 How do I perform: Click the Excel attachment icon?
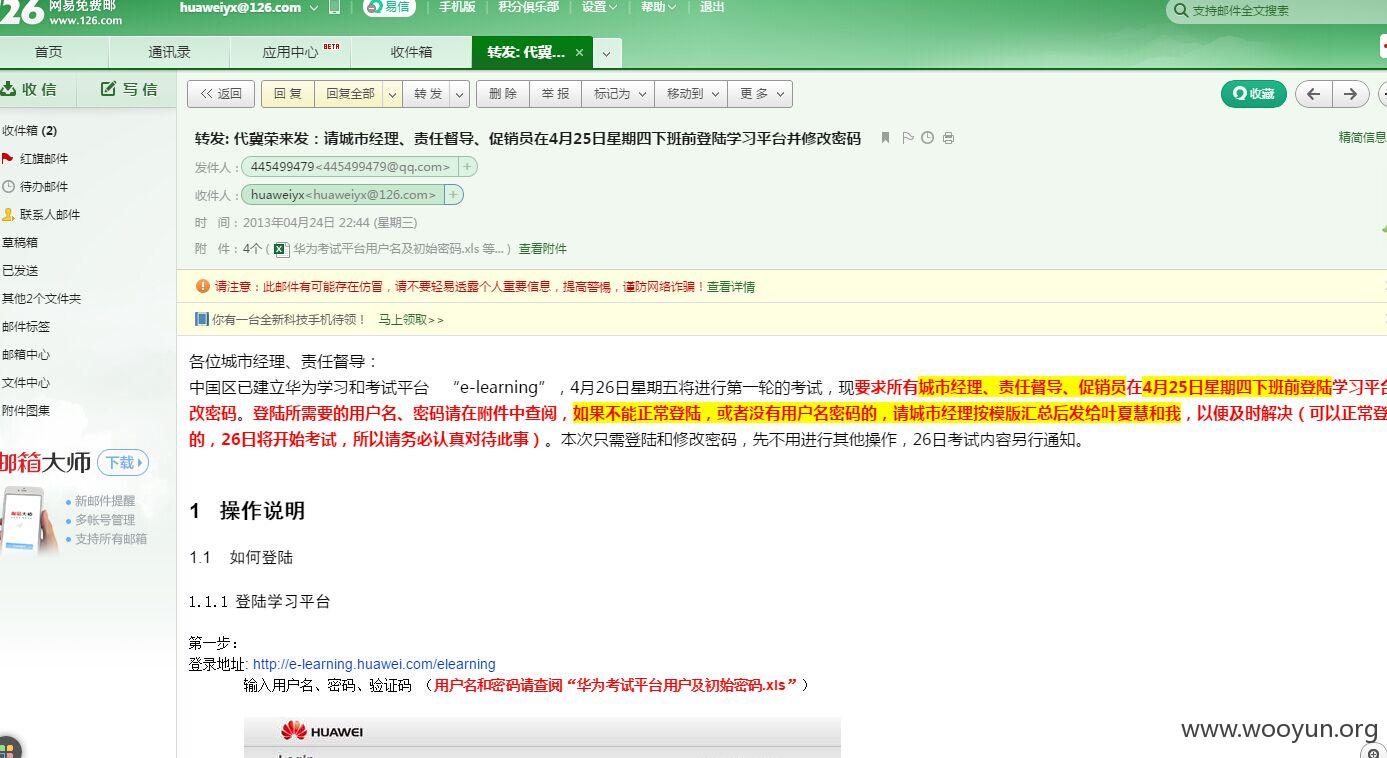[282, 249]
